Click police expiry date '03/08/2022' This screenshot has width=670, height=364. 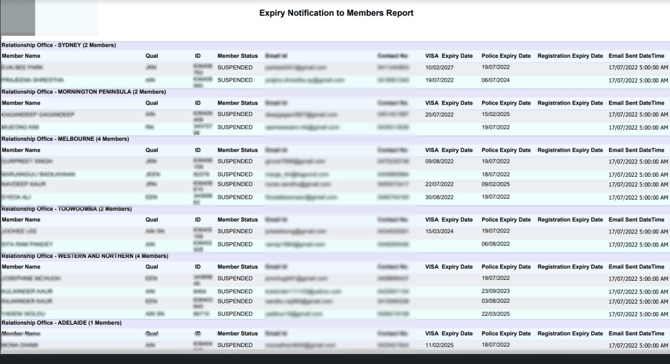click(496, 301)
